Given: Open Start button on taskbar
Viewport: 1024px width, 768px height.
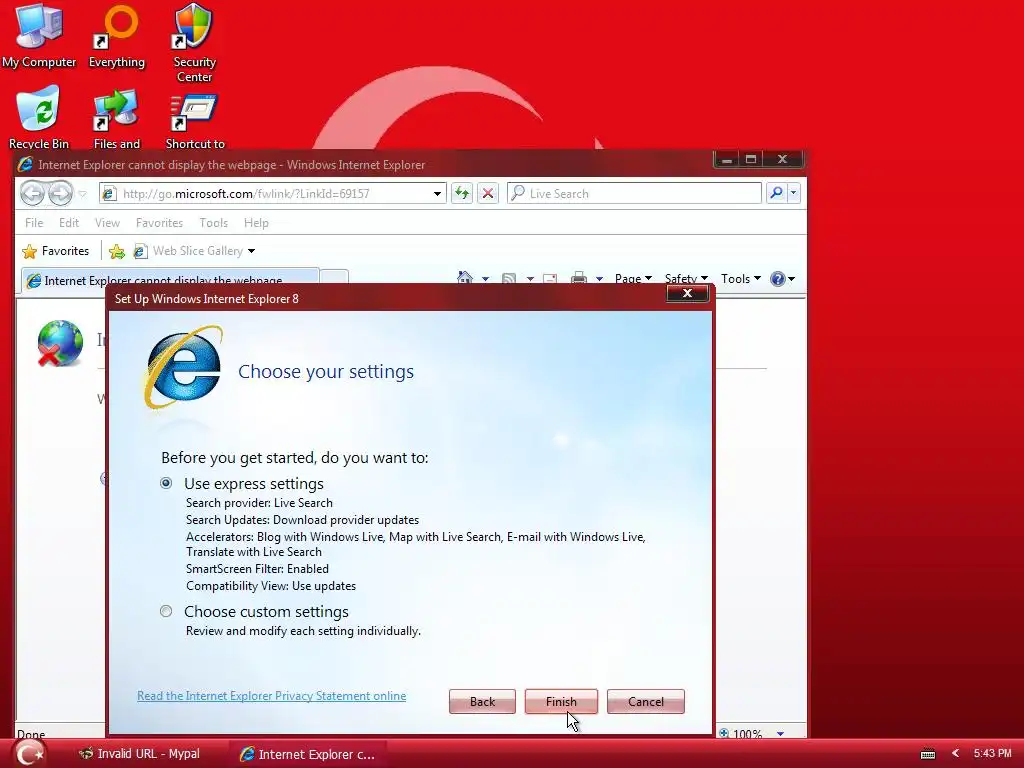Looking at the screenshot, I should 29,754.
